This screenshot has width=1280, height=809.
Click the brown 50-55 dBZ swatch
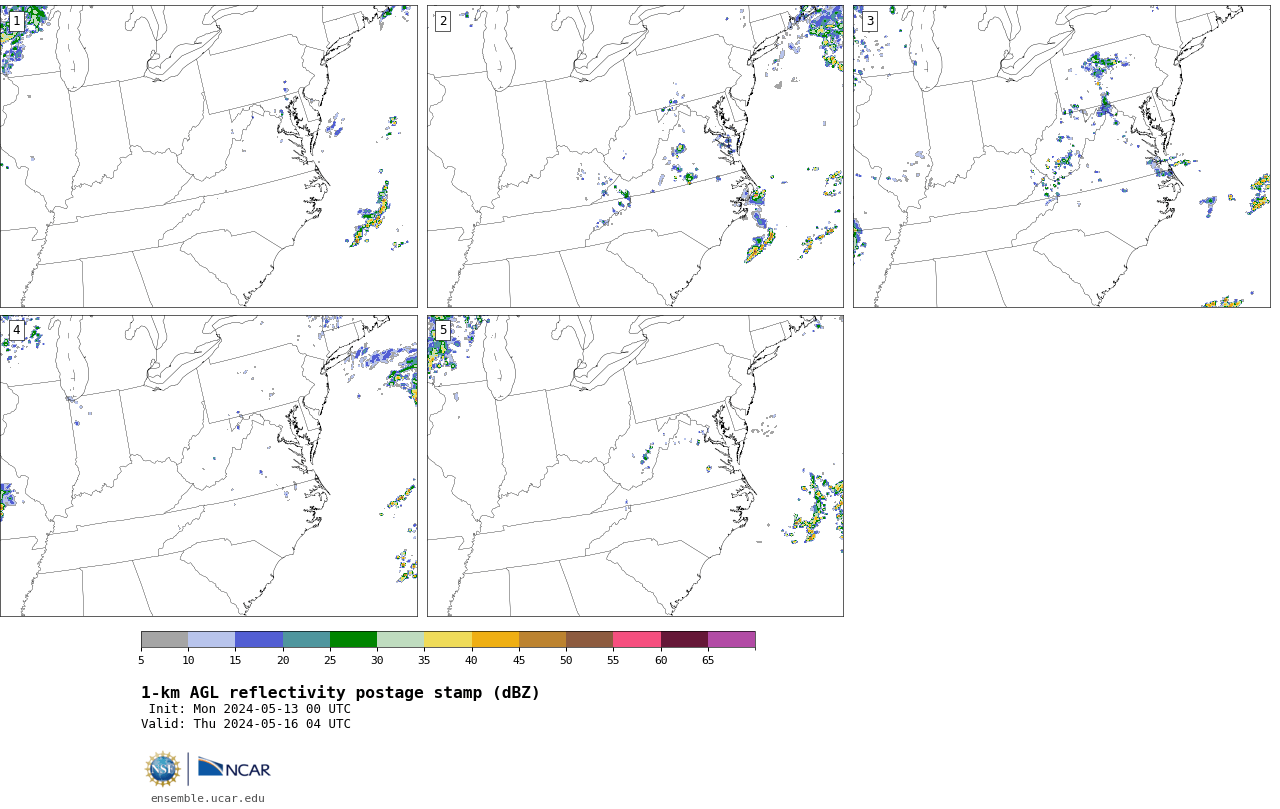(x=589, y=640)
